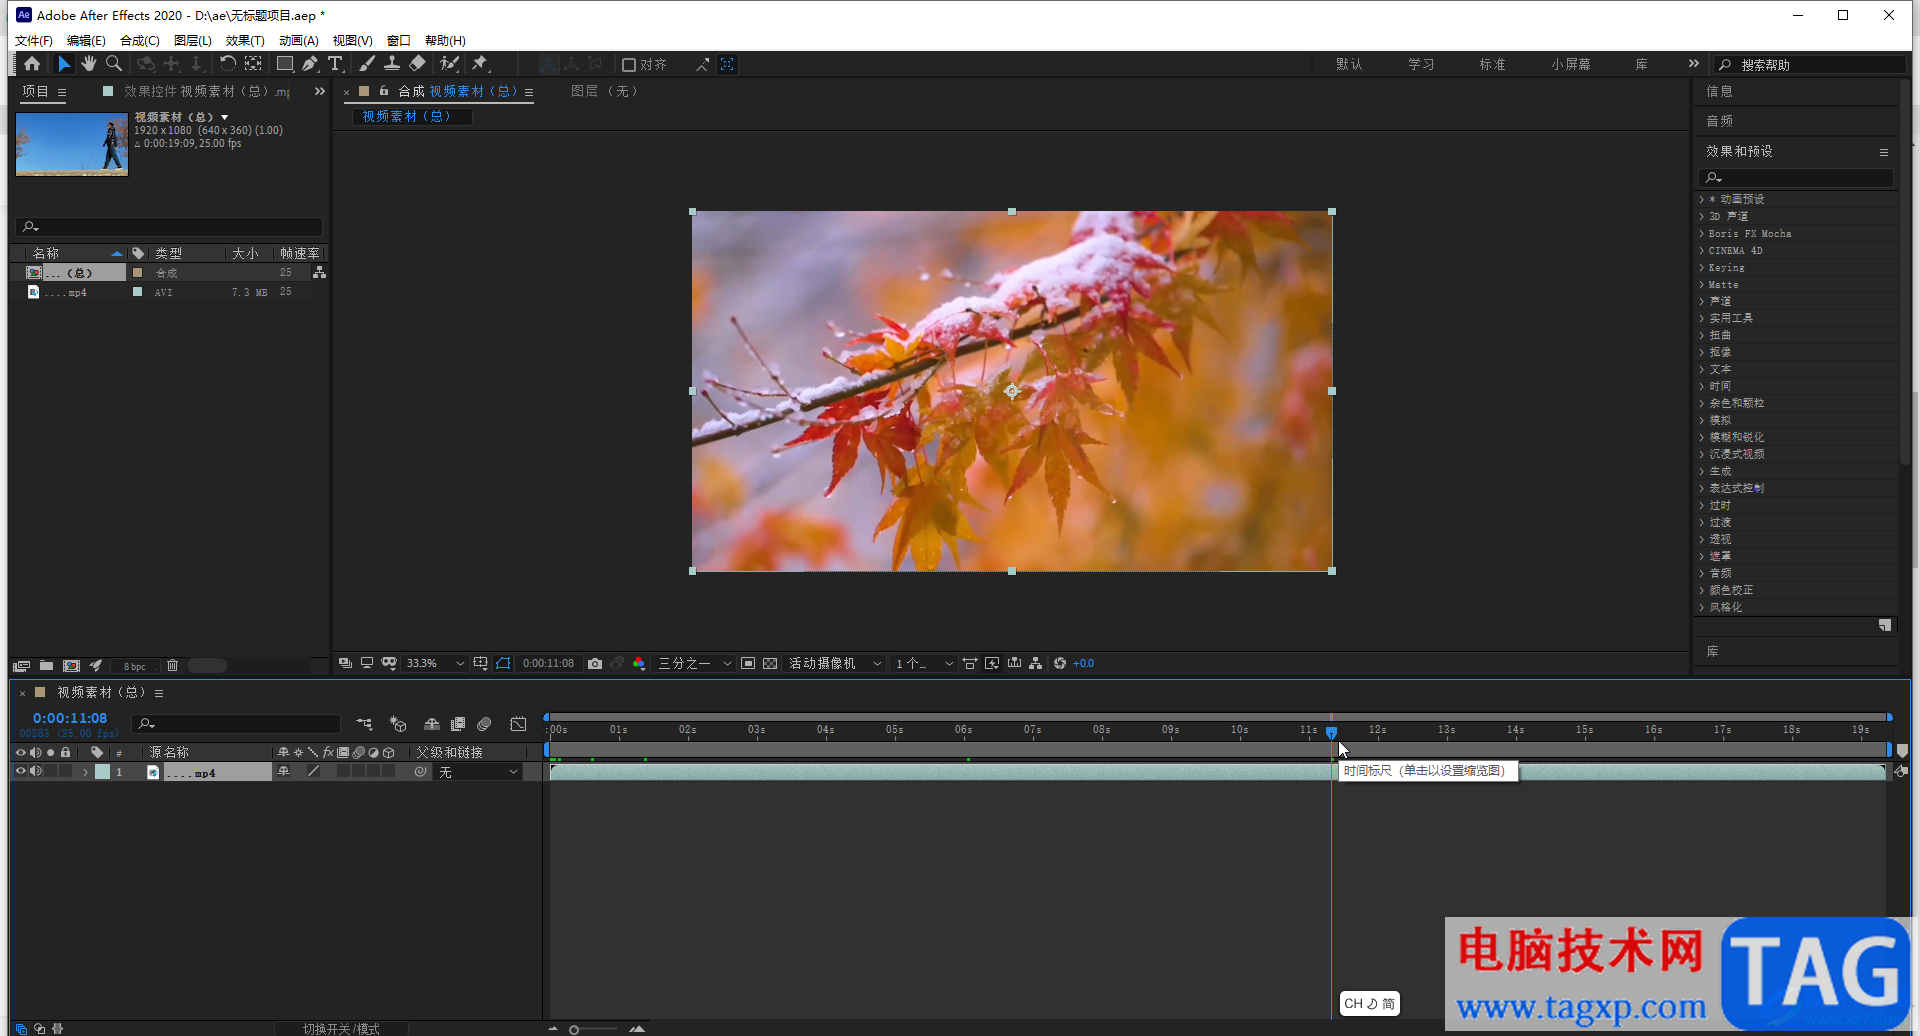Toggle mask and shape path visibility
The image size is (1920, 1036).
point(503,663)
